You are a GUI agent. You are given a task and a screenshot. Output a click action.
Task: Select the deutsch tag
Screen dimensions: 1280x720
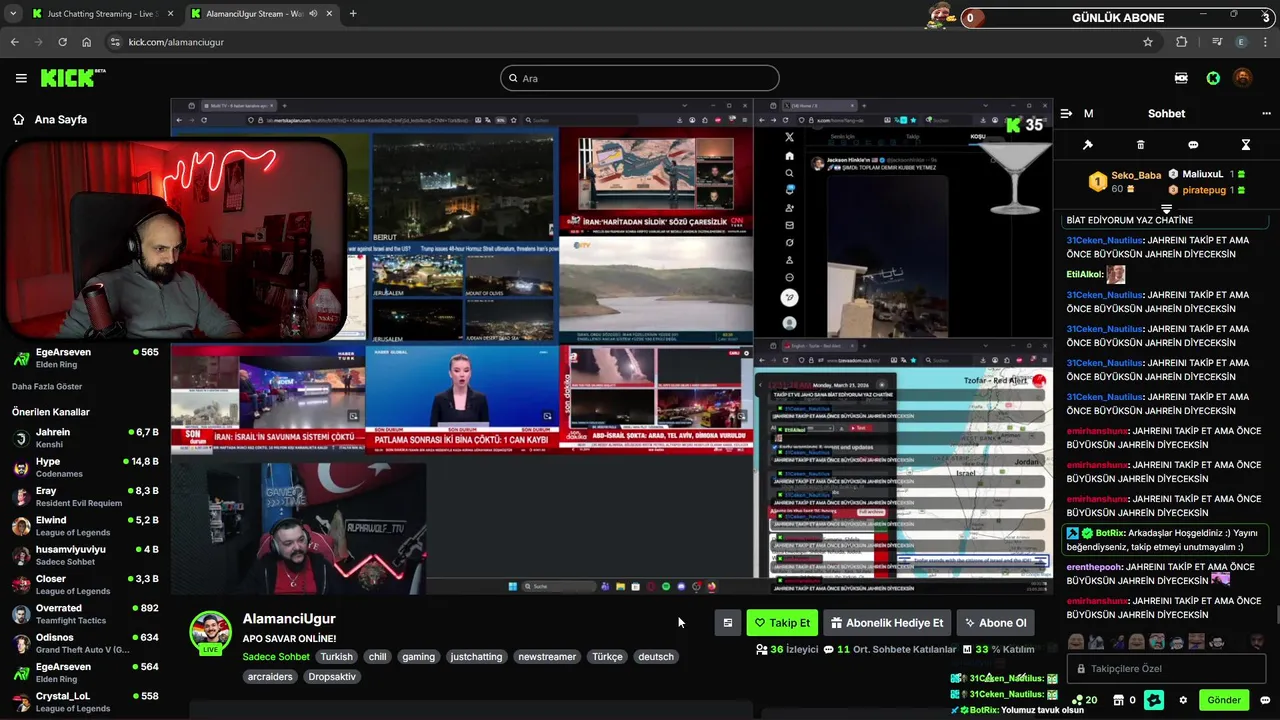pos(656,657)
